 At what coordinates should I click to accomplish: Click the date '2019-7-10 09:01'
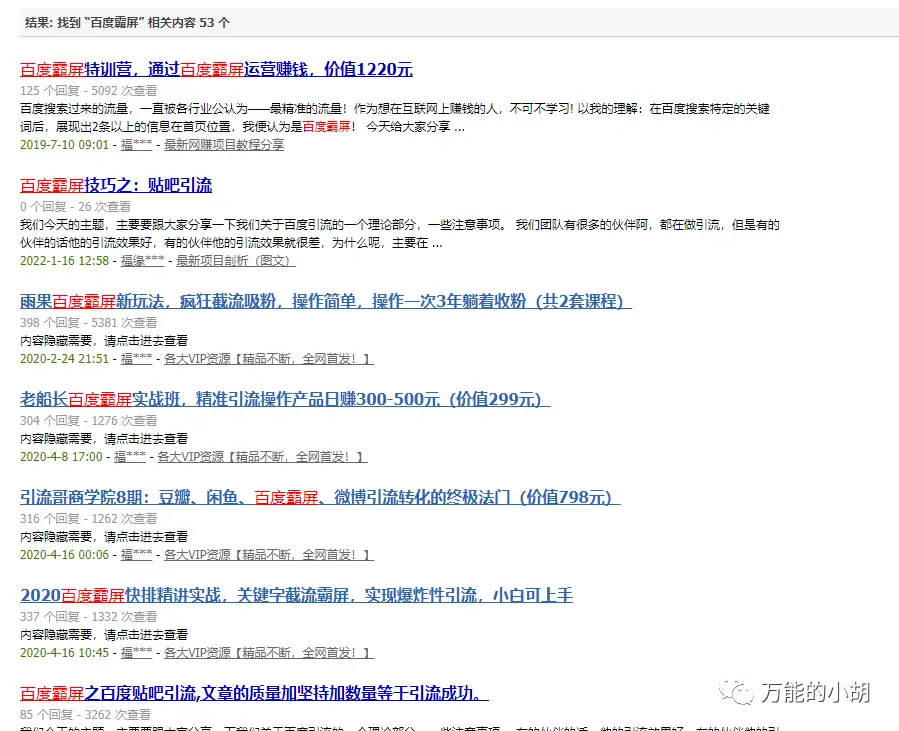[64, 144]
